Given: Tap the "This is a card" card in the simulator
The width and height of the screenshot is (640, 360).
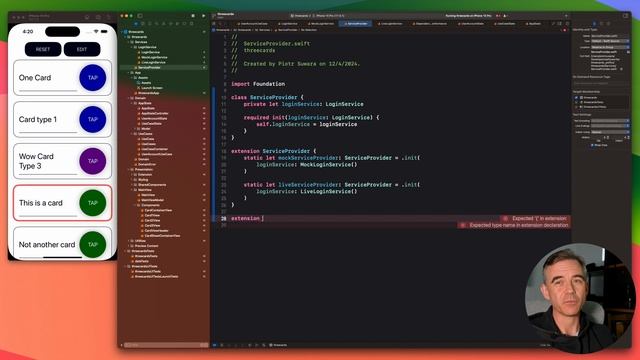Looking at the screenshot, I should 62,203.
